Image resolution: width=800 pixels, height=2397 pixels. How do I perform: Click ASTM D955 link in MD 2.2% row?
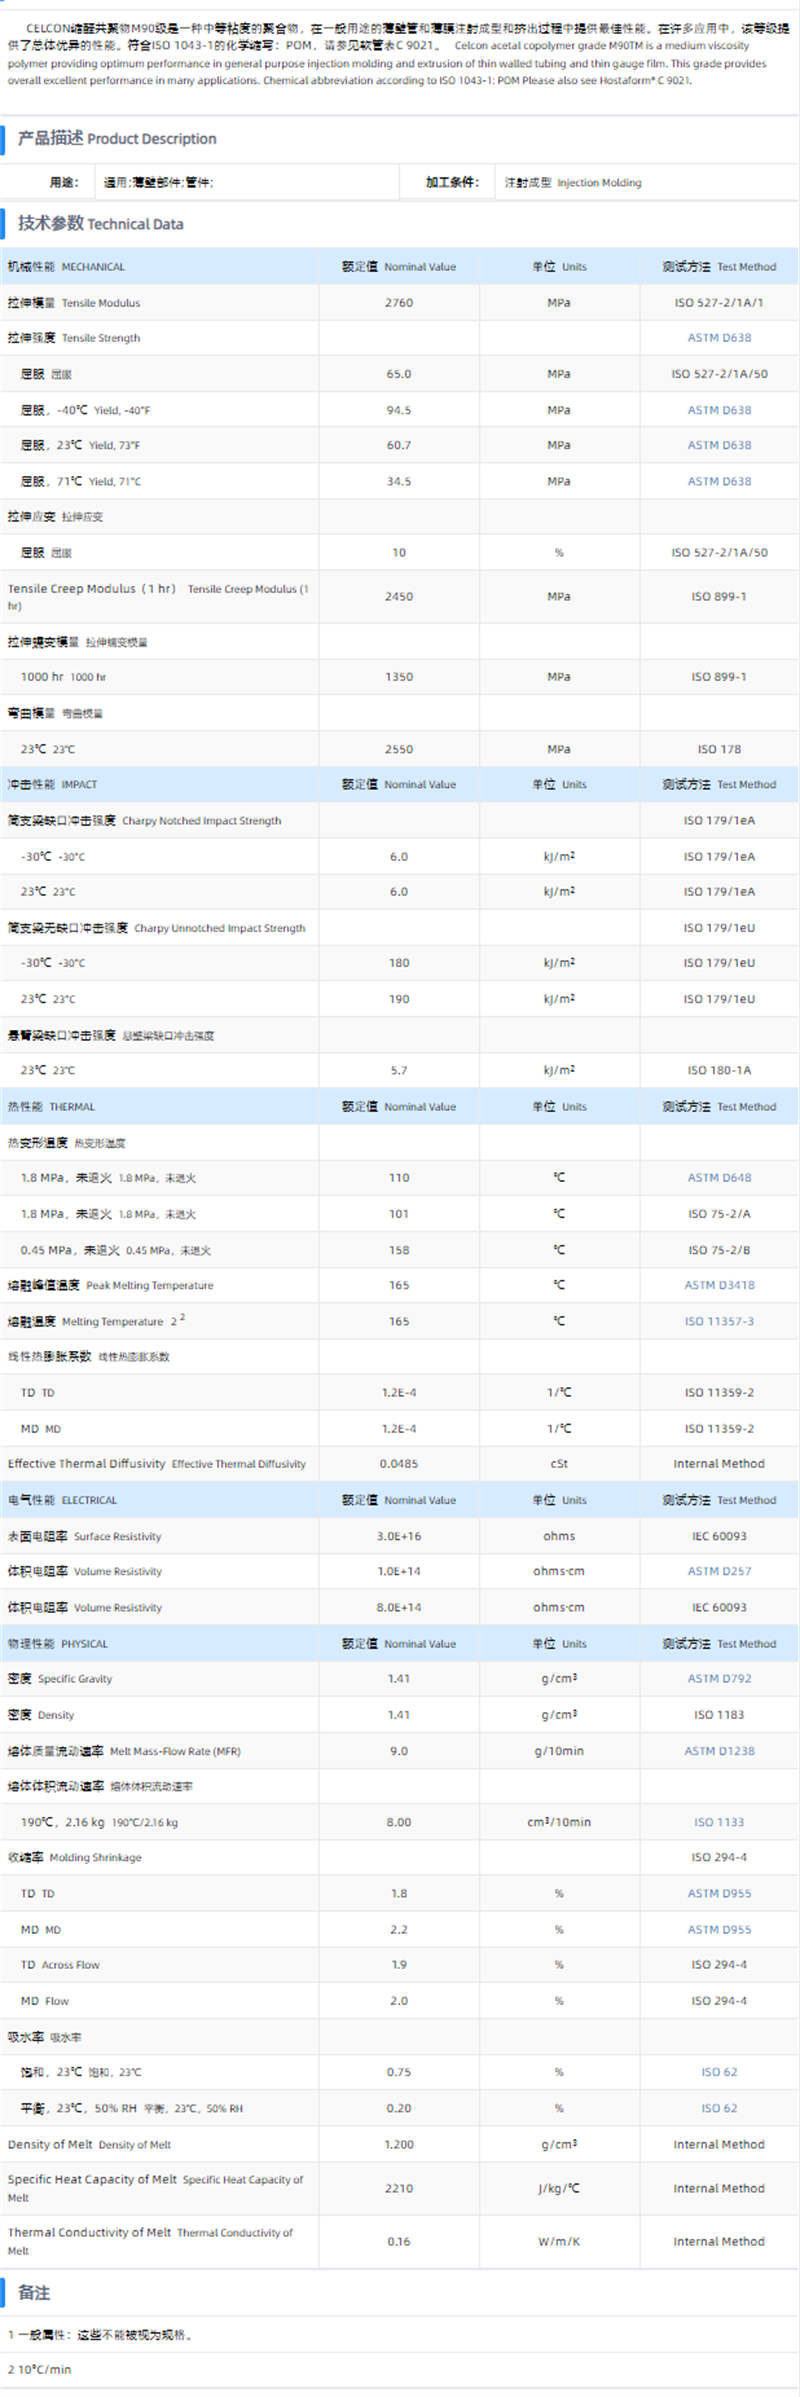tap(719, 1929)
